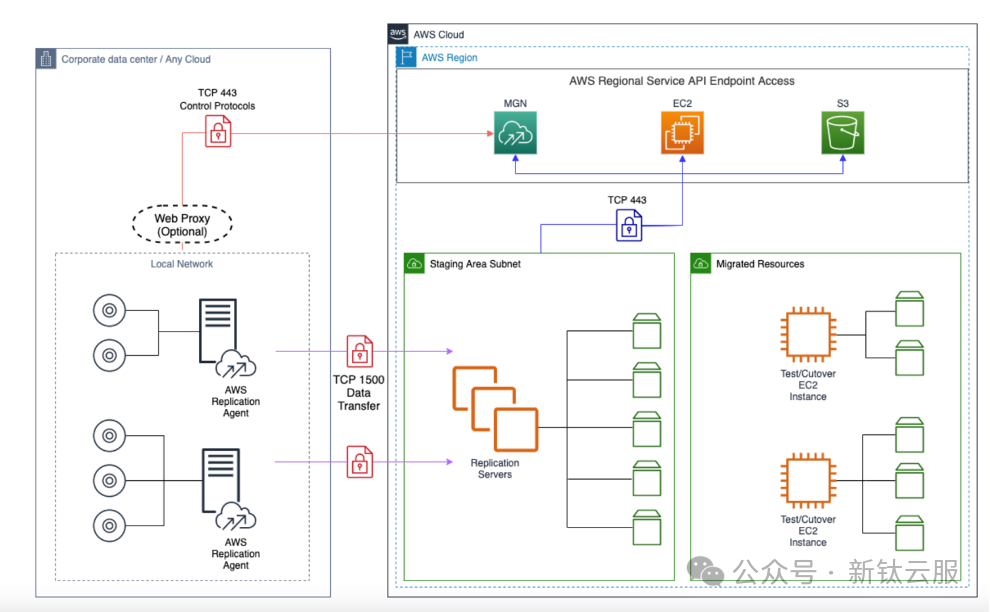The width and height of the screenshot is (990, 612).
Task: Click the red lock icon under Control Protocols
Action: pos(218,131)
